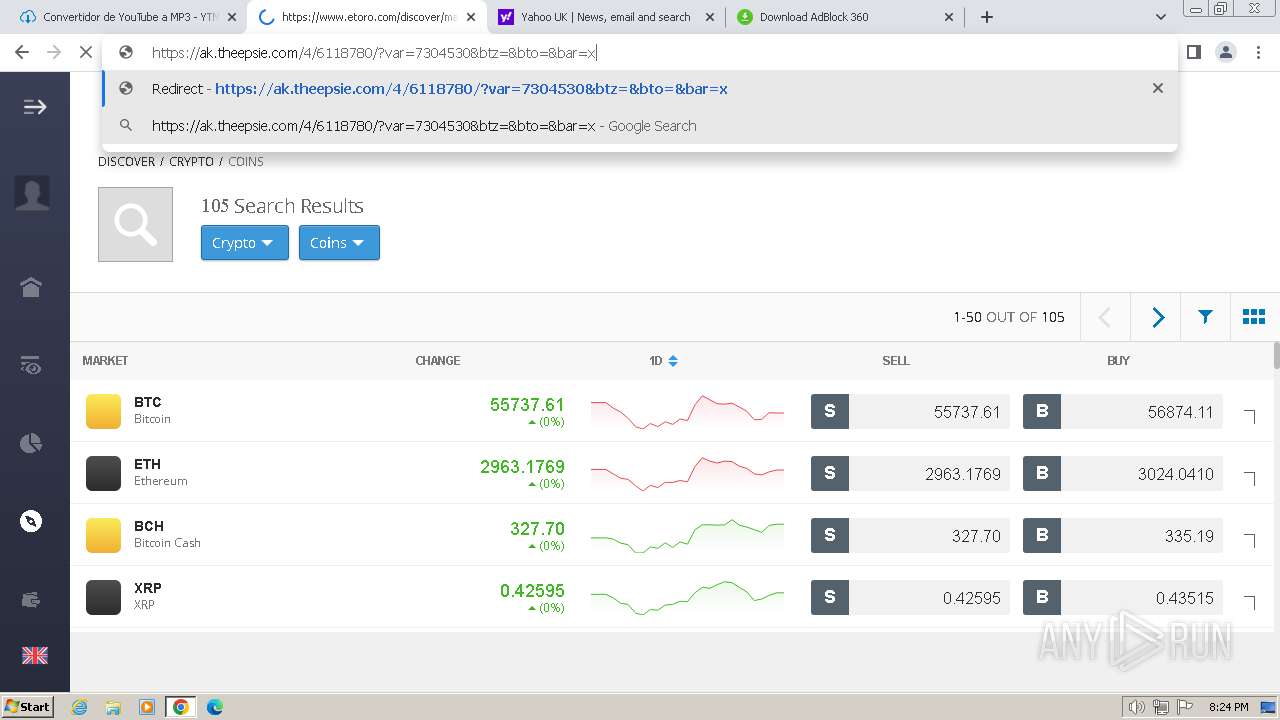Open BTC 1D price chart sparkline

click(x=687, y=411)
